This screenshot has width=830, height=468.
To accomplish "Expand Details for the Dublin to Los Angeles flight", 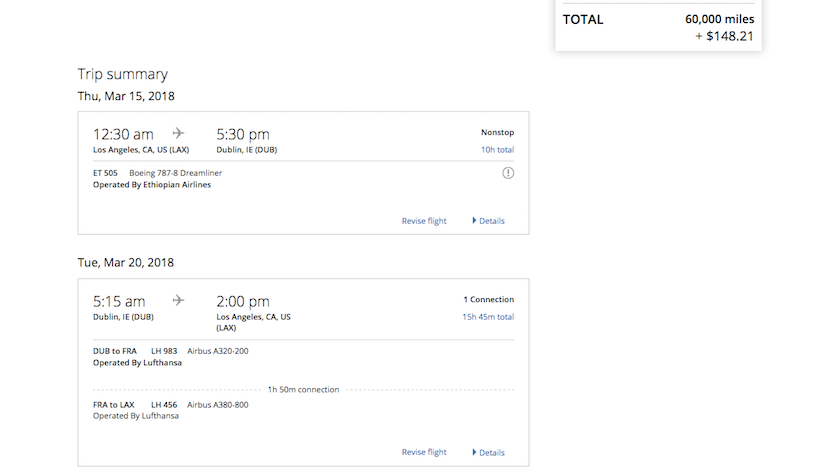I will pos(489,452).
